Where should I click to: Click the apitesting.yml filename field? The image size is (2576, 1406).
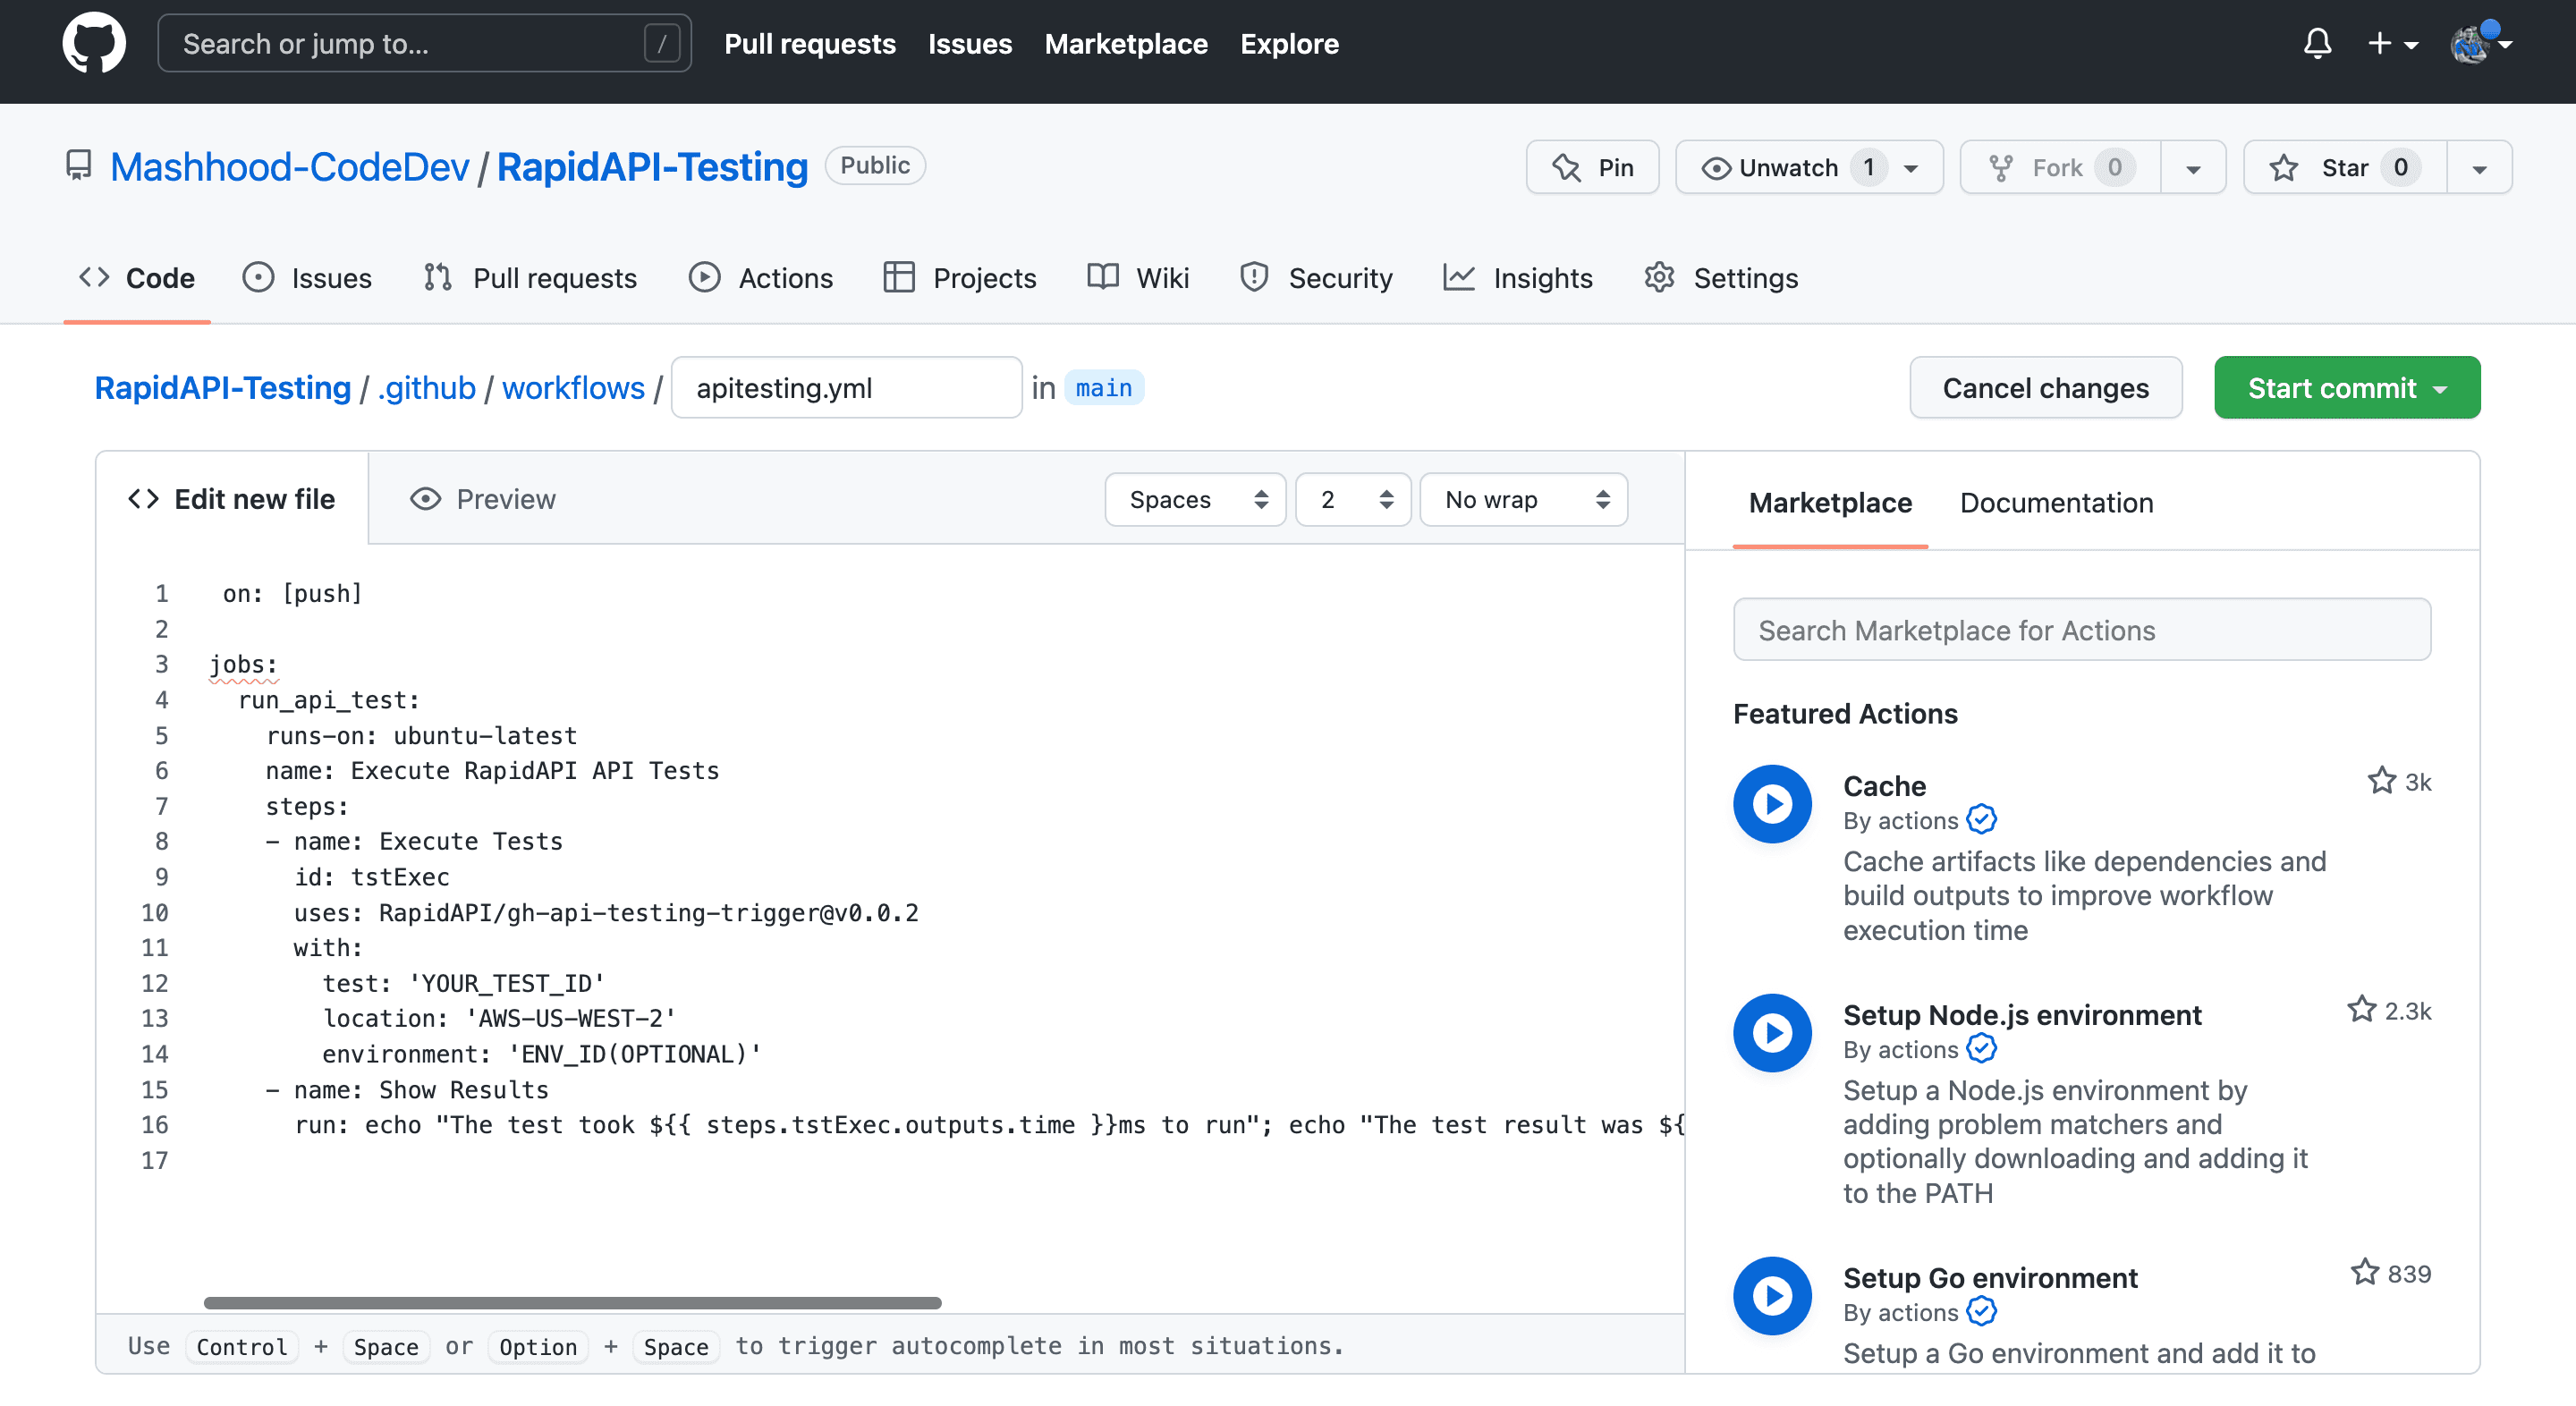pos(846,388)
